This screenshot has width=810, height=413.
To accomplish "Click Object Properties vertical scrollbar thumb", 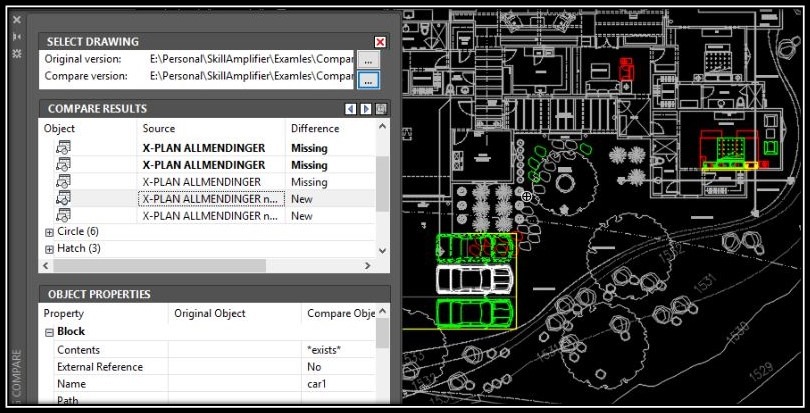I will (x=382, y=333).
